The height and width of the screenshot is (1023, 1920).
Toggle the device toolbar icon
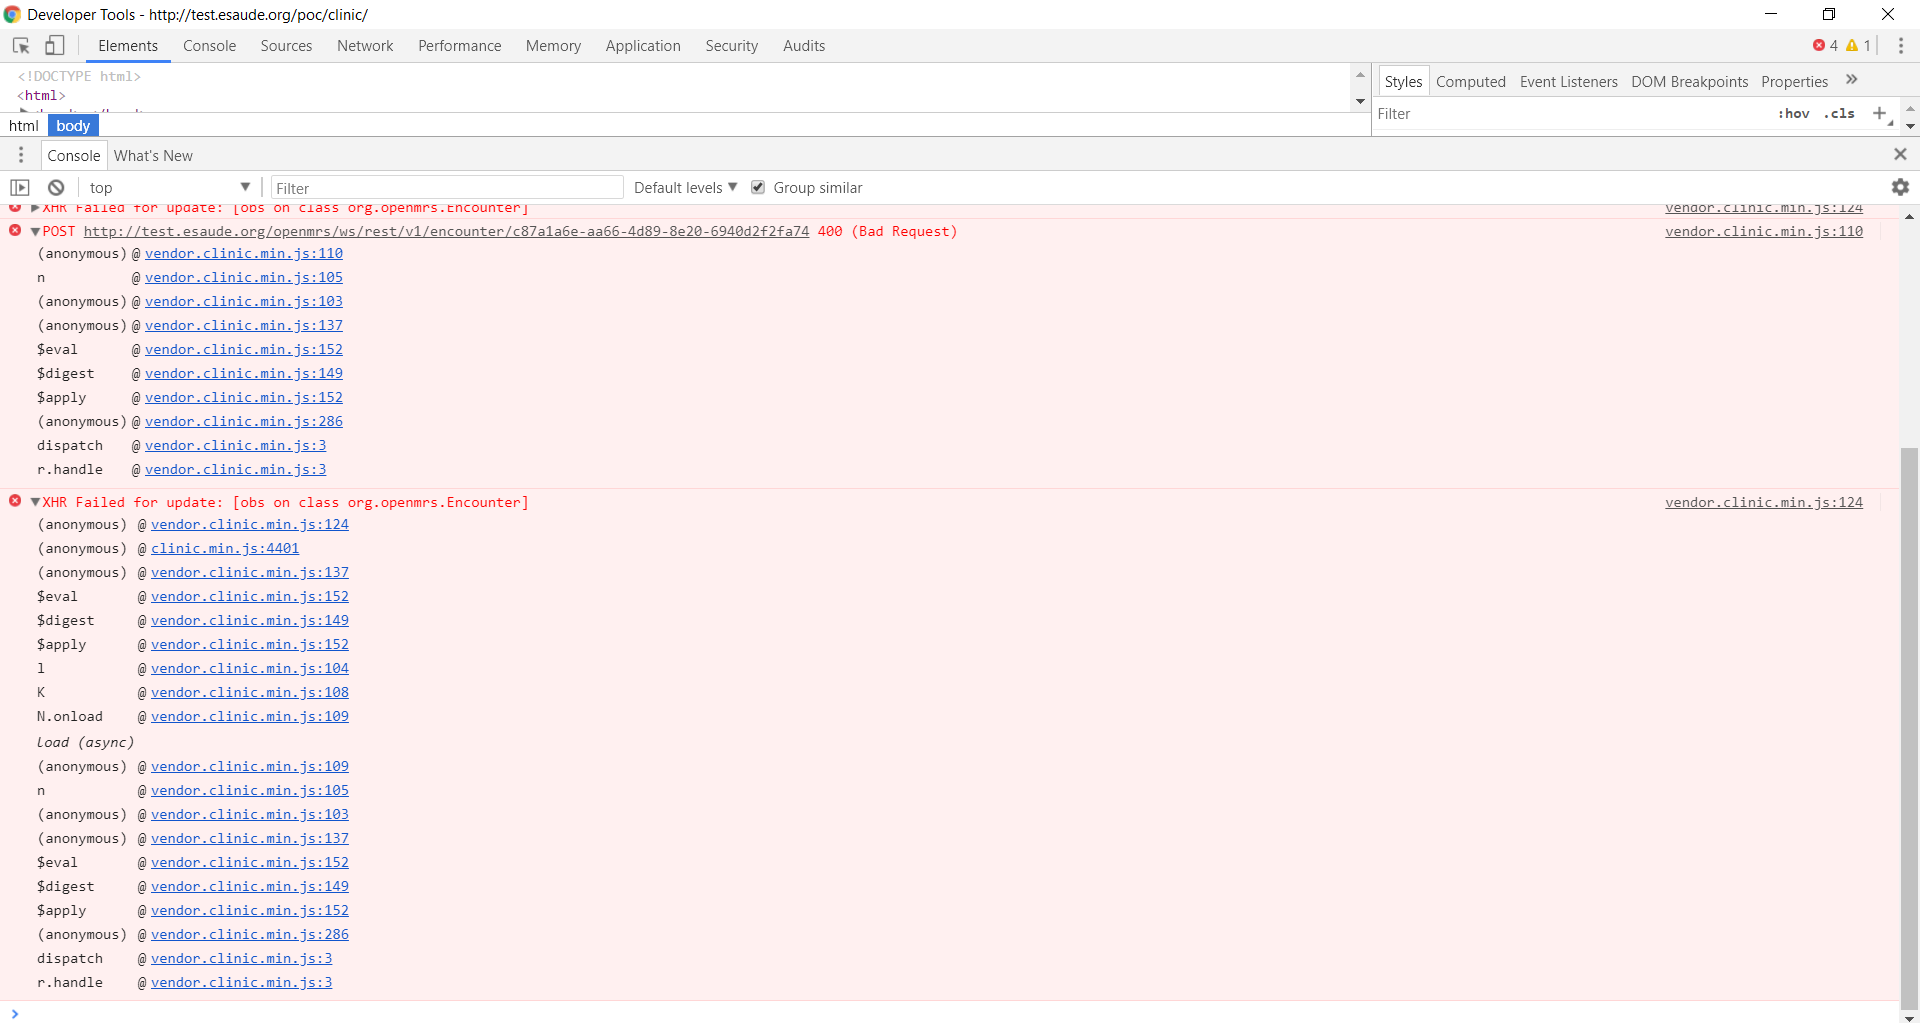(x=55, y=46)
